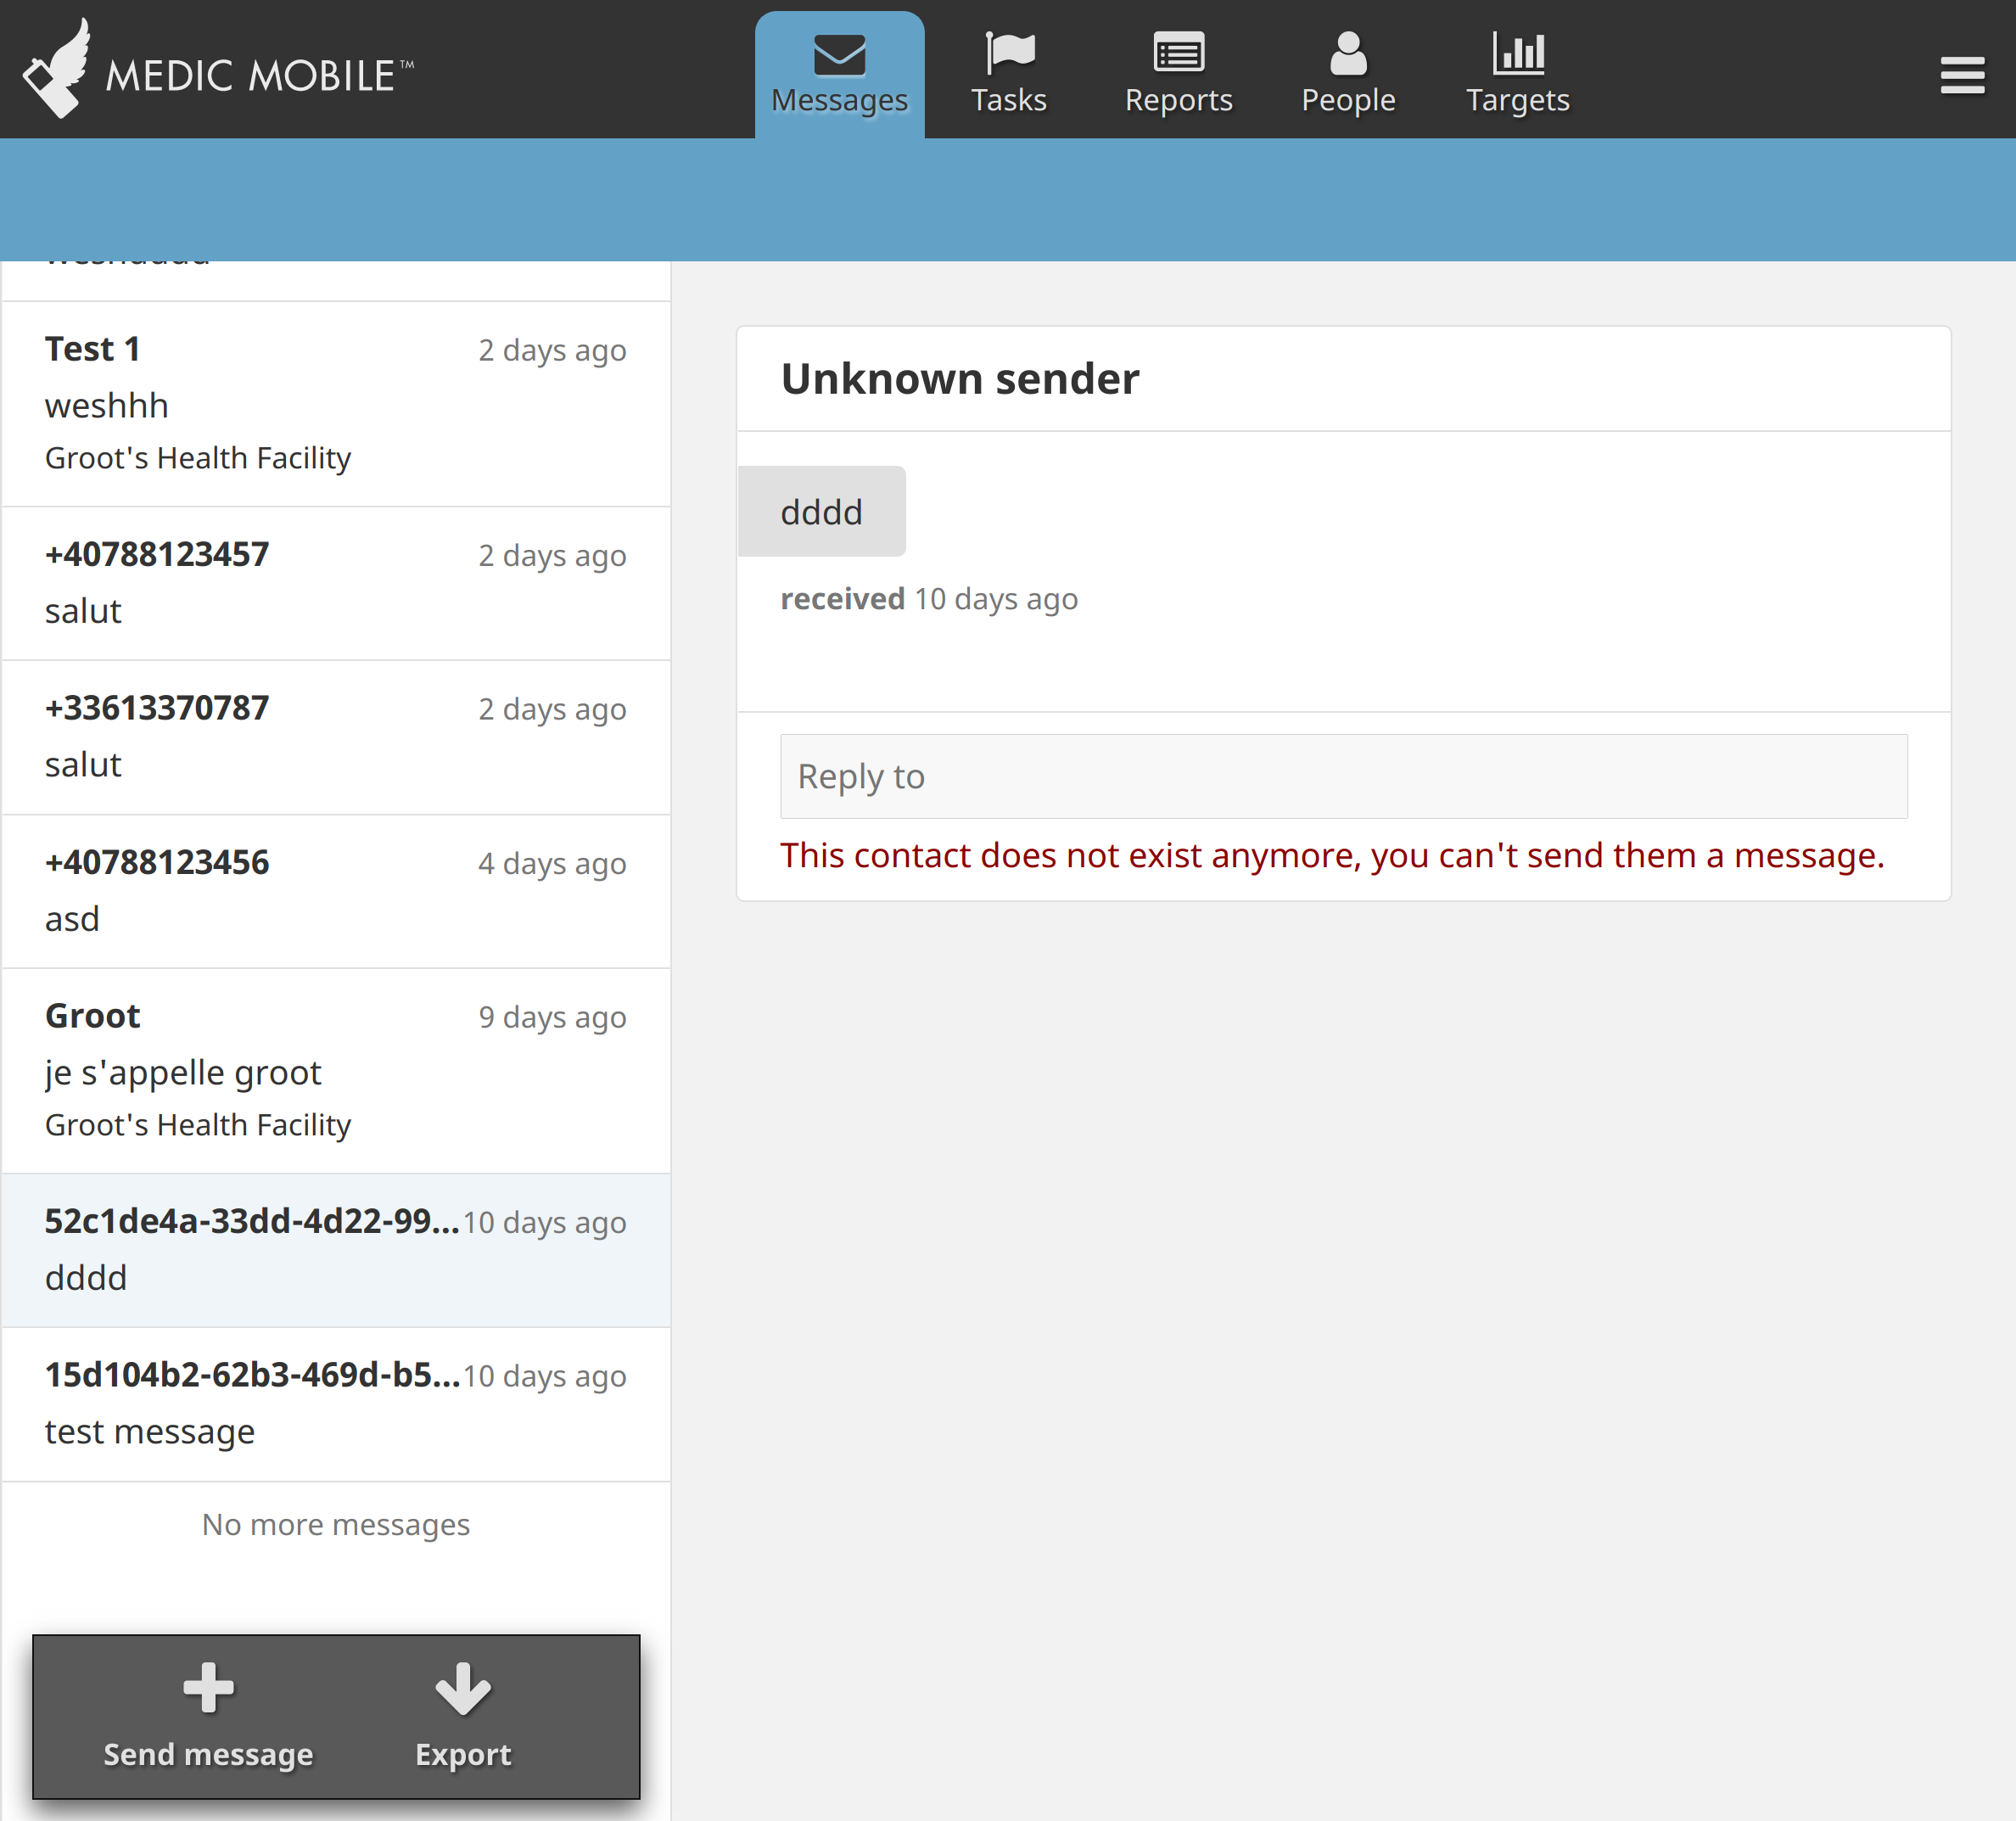The height and width of the screenshot is (1821, 2016).
Task: Open the conversation from Groot
Action: coord(335,1070)
